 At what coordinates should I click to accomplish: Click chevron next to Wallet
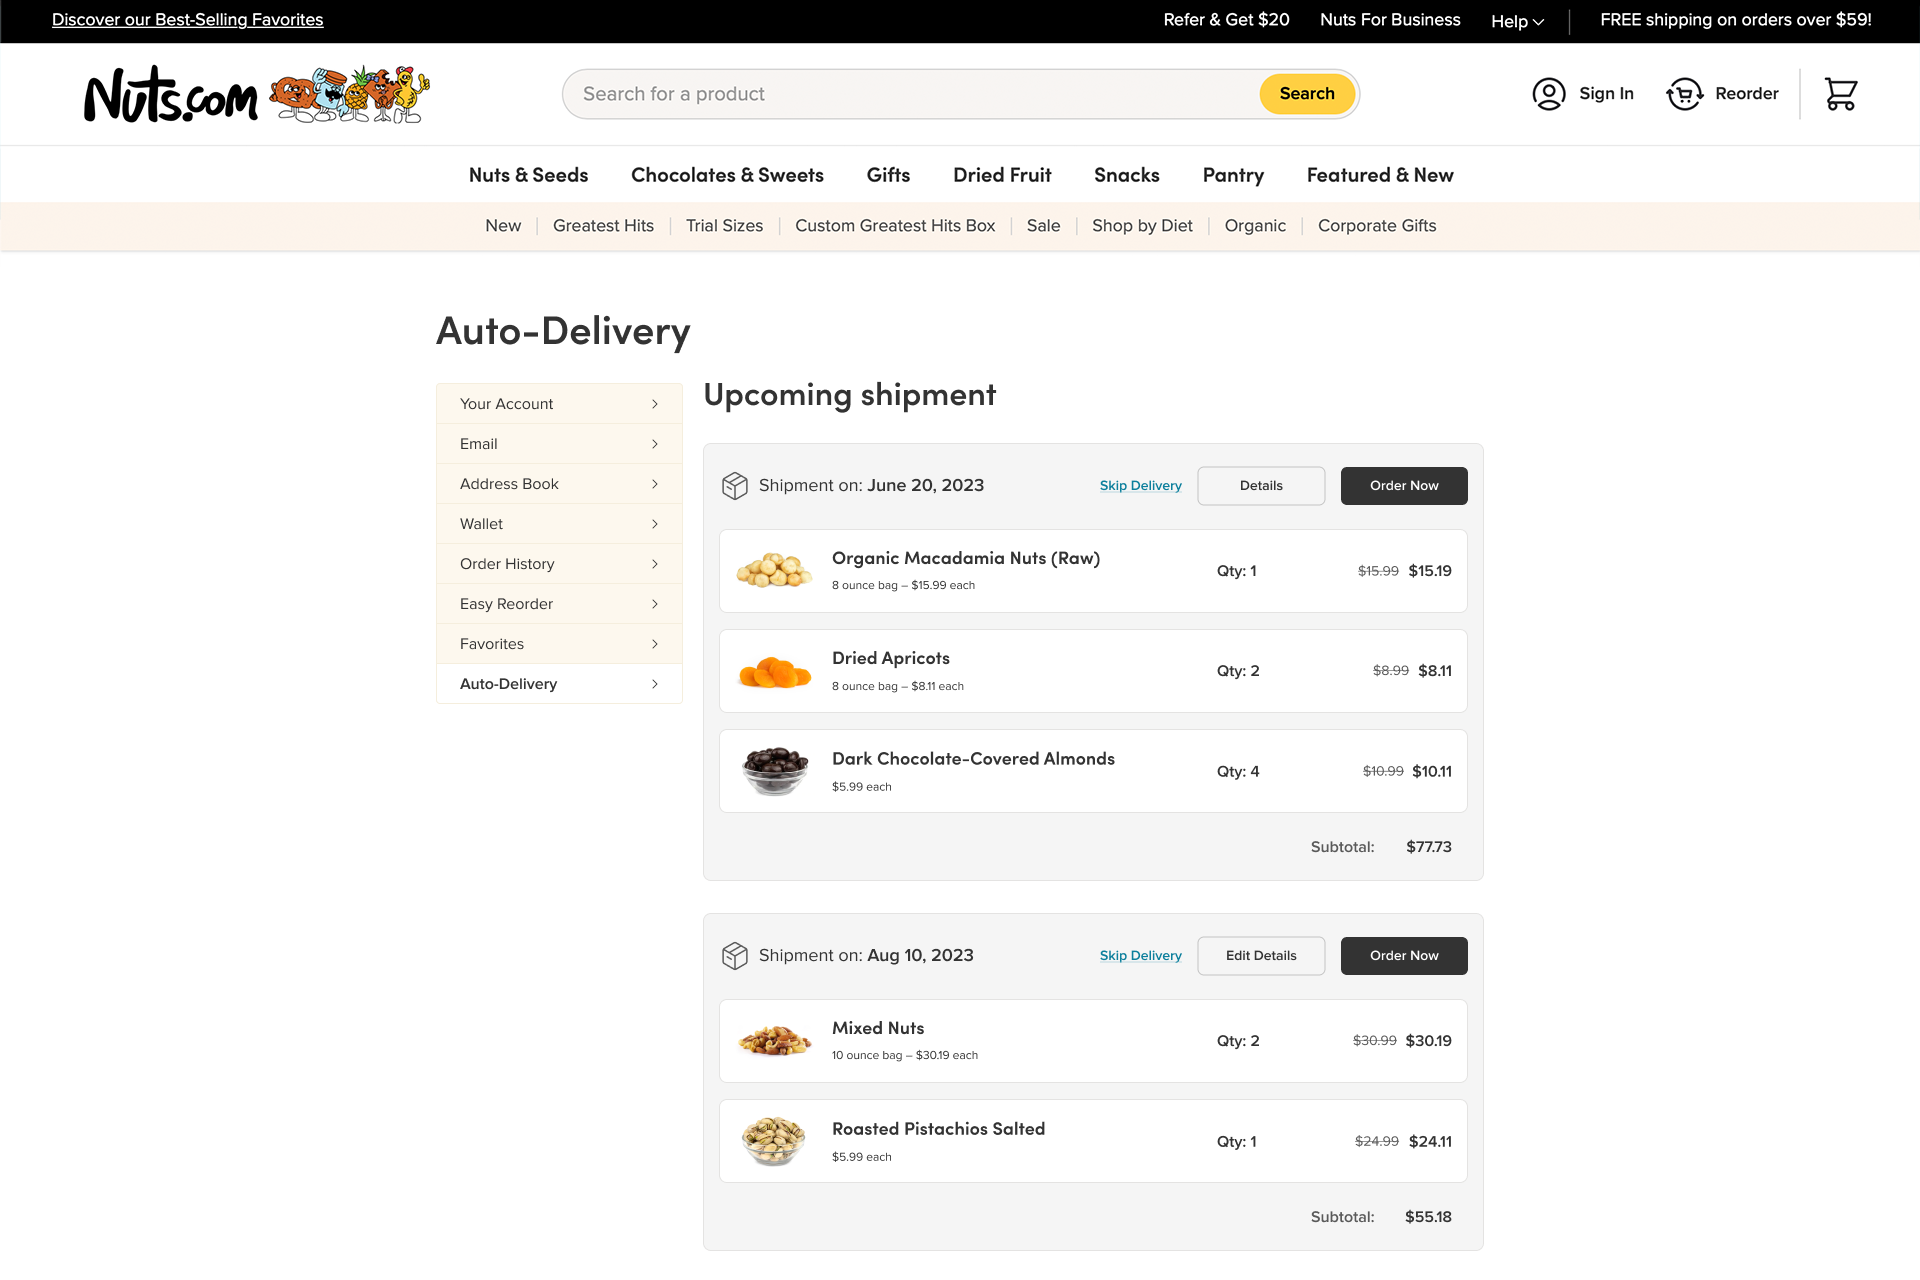point(655,524)
